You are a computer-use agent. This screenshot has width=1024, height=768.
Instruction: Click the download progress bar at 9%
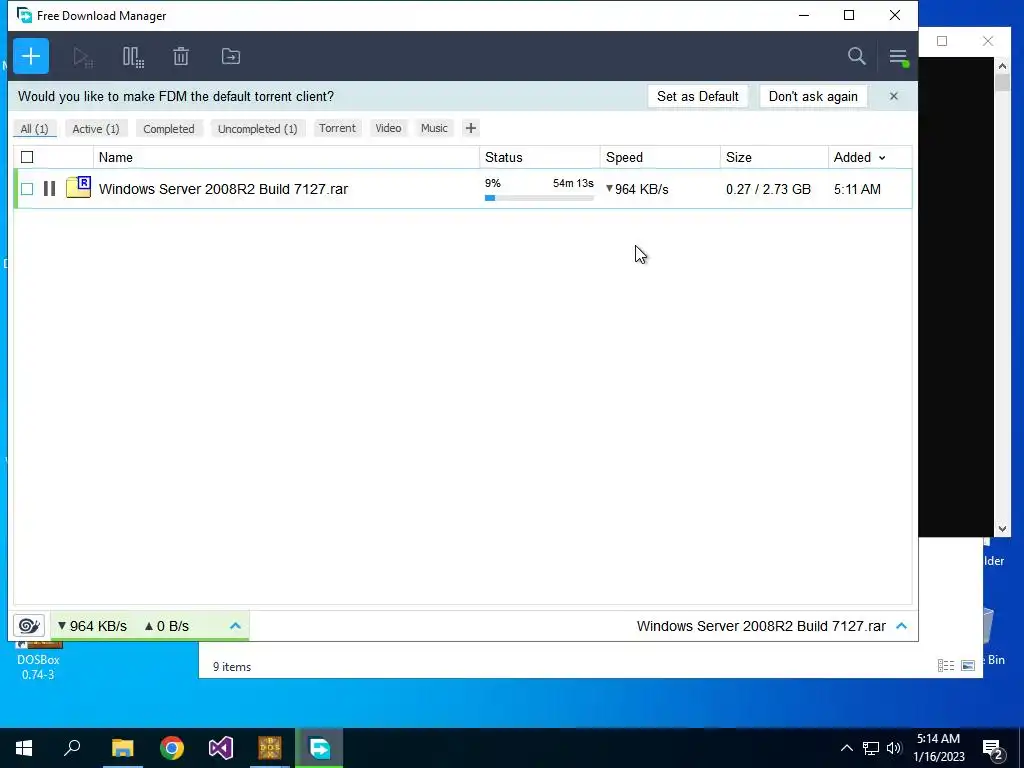point(539,198)
